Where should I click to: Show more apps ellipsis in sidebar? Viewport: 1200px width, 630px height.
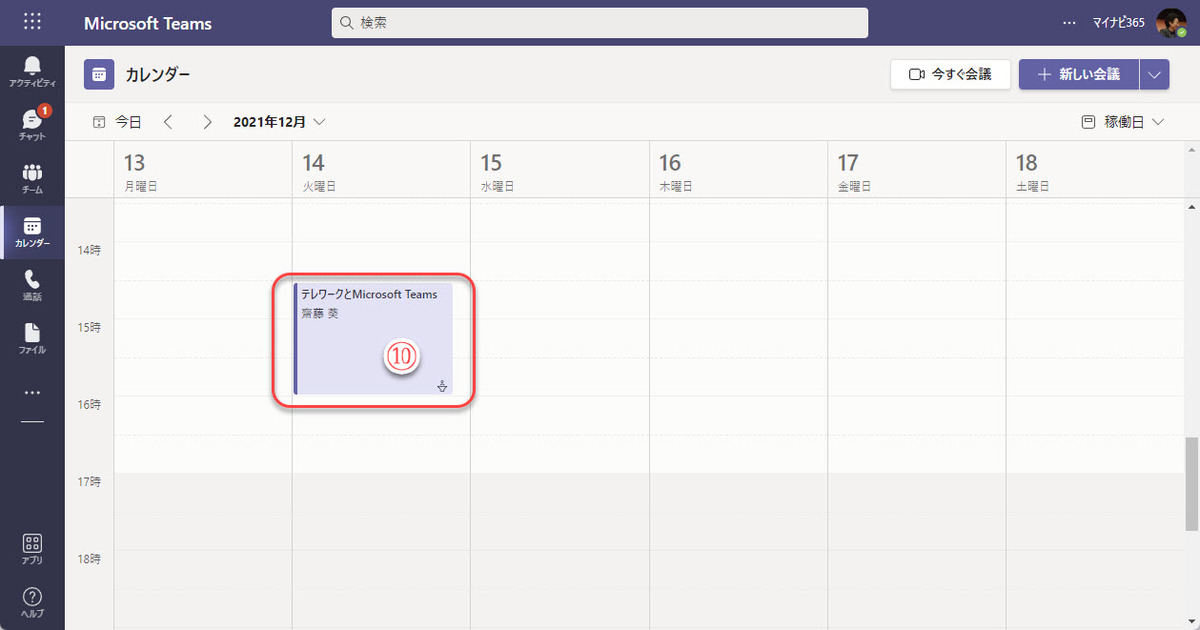tap(32, 393)
